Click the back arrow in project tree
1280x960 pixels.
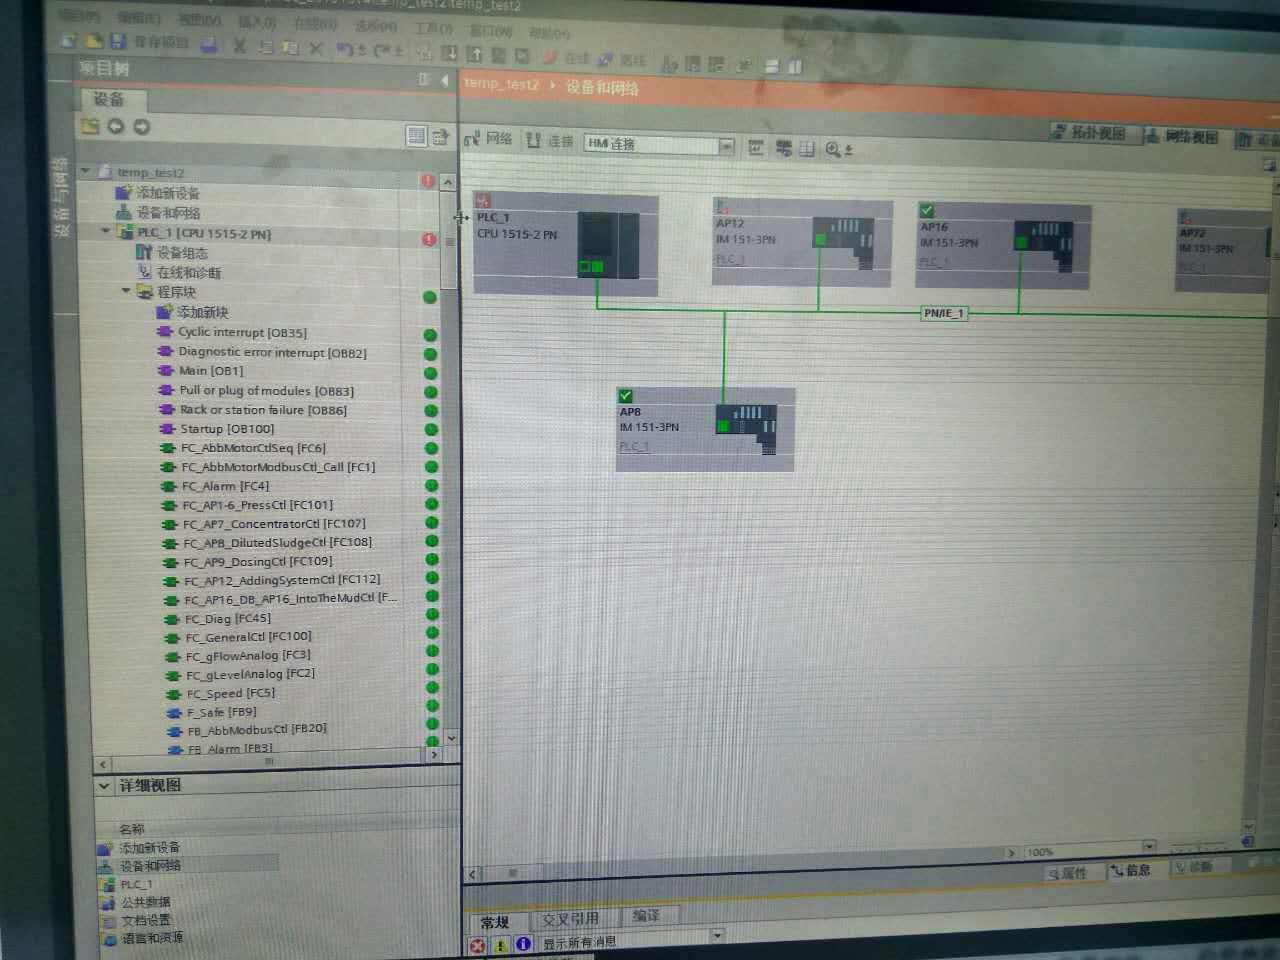pos(116,126)
